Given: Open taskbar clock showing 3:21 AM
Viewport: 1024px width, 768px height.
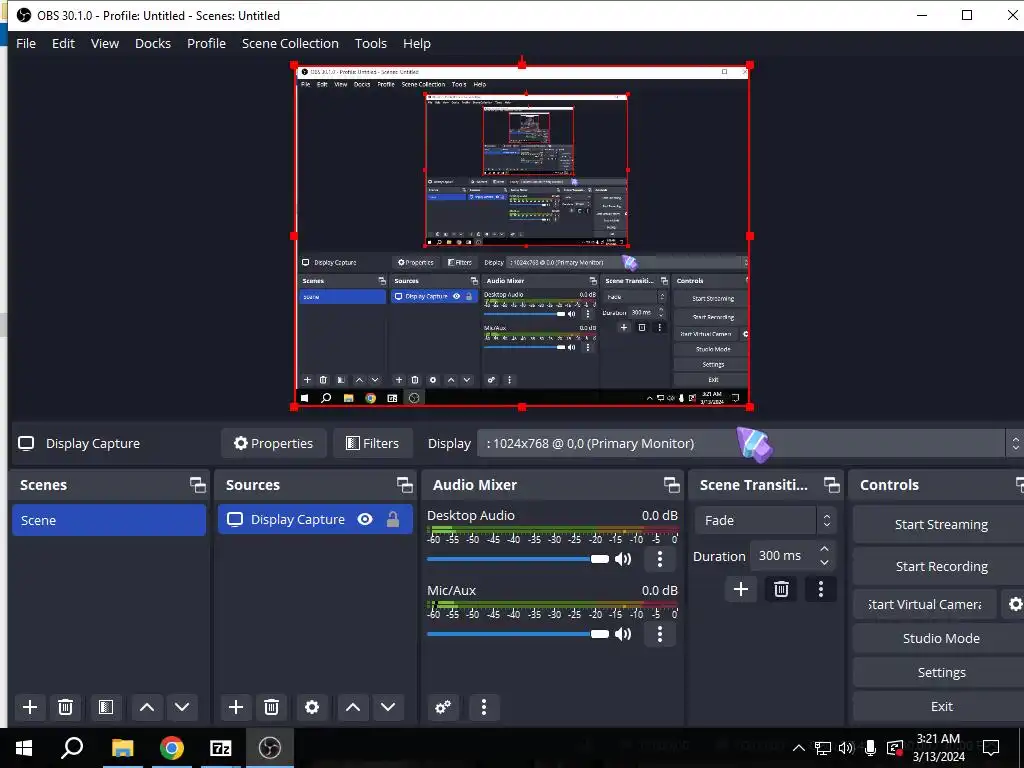Looking at the screenshot, I should (938, 748).
